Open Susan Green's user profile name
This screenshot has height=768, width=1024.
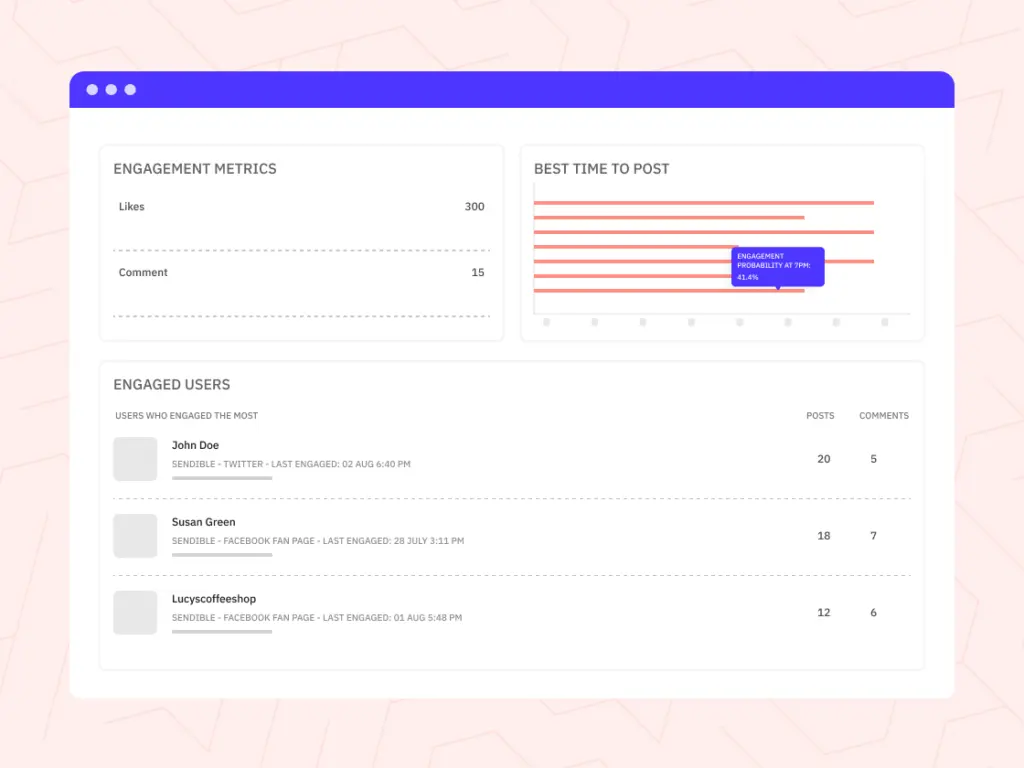click(x=203, y=522)
